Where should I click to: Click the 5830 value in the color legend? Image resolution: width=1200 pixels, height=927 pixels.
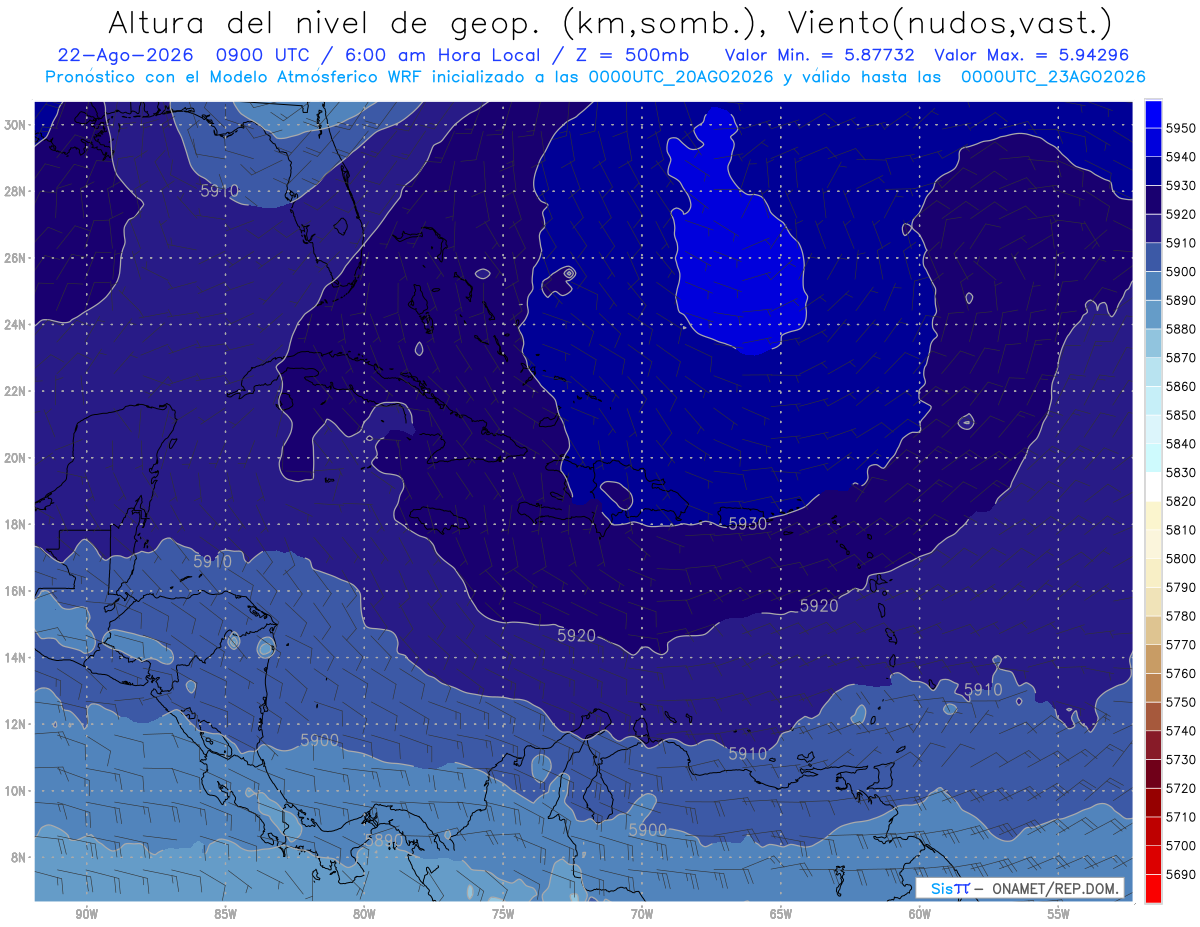pos(1180,472)
